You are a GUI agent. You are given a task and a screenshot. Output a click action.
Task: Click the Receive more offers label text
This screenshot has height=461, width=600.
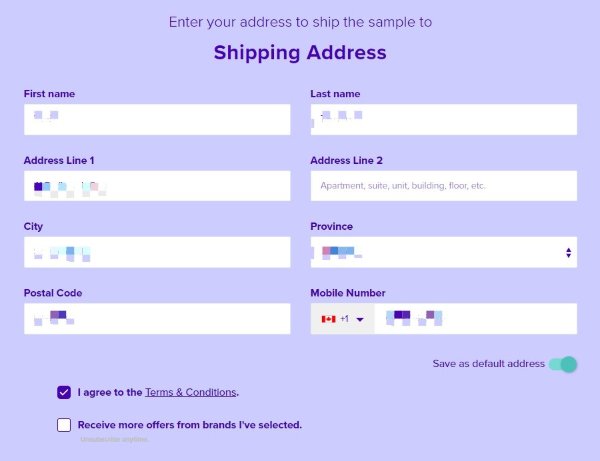190,425
